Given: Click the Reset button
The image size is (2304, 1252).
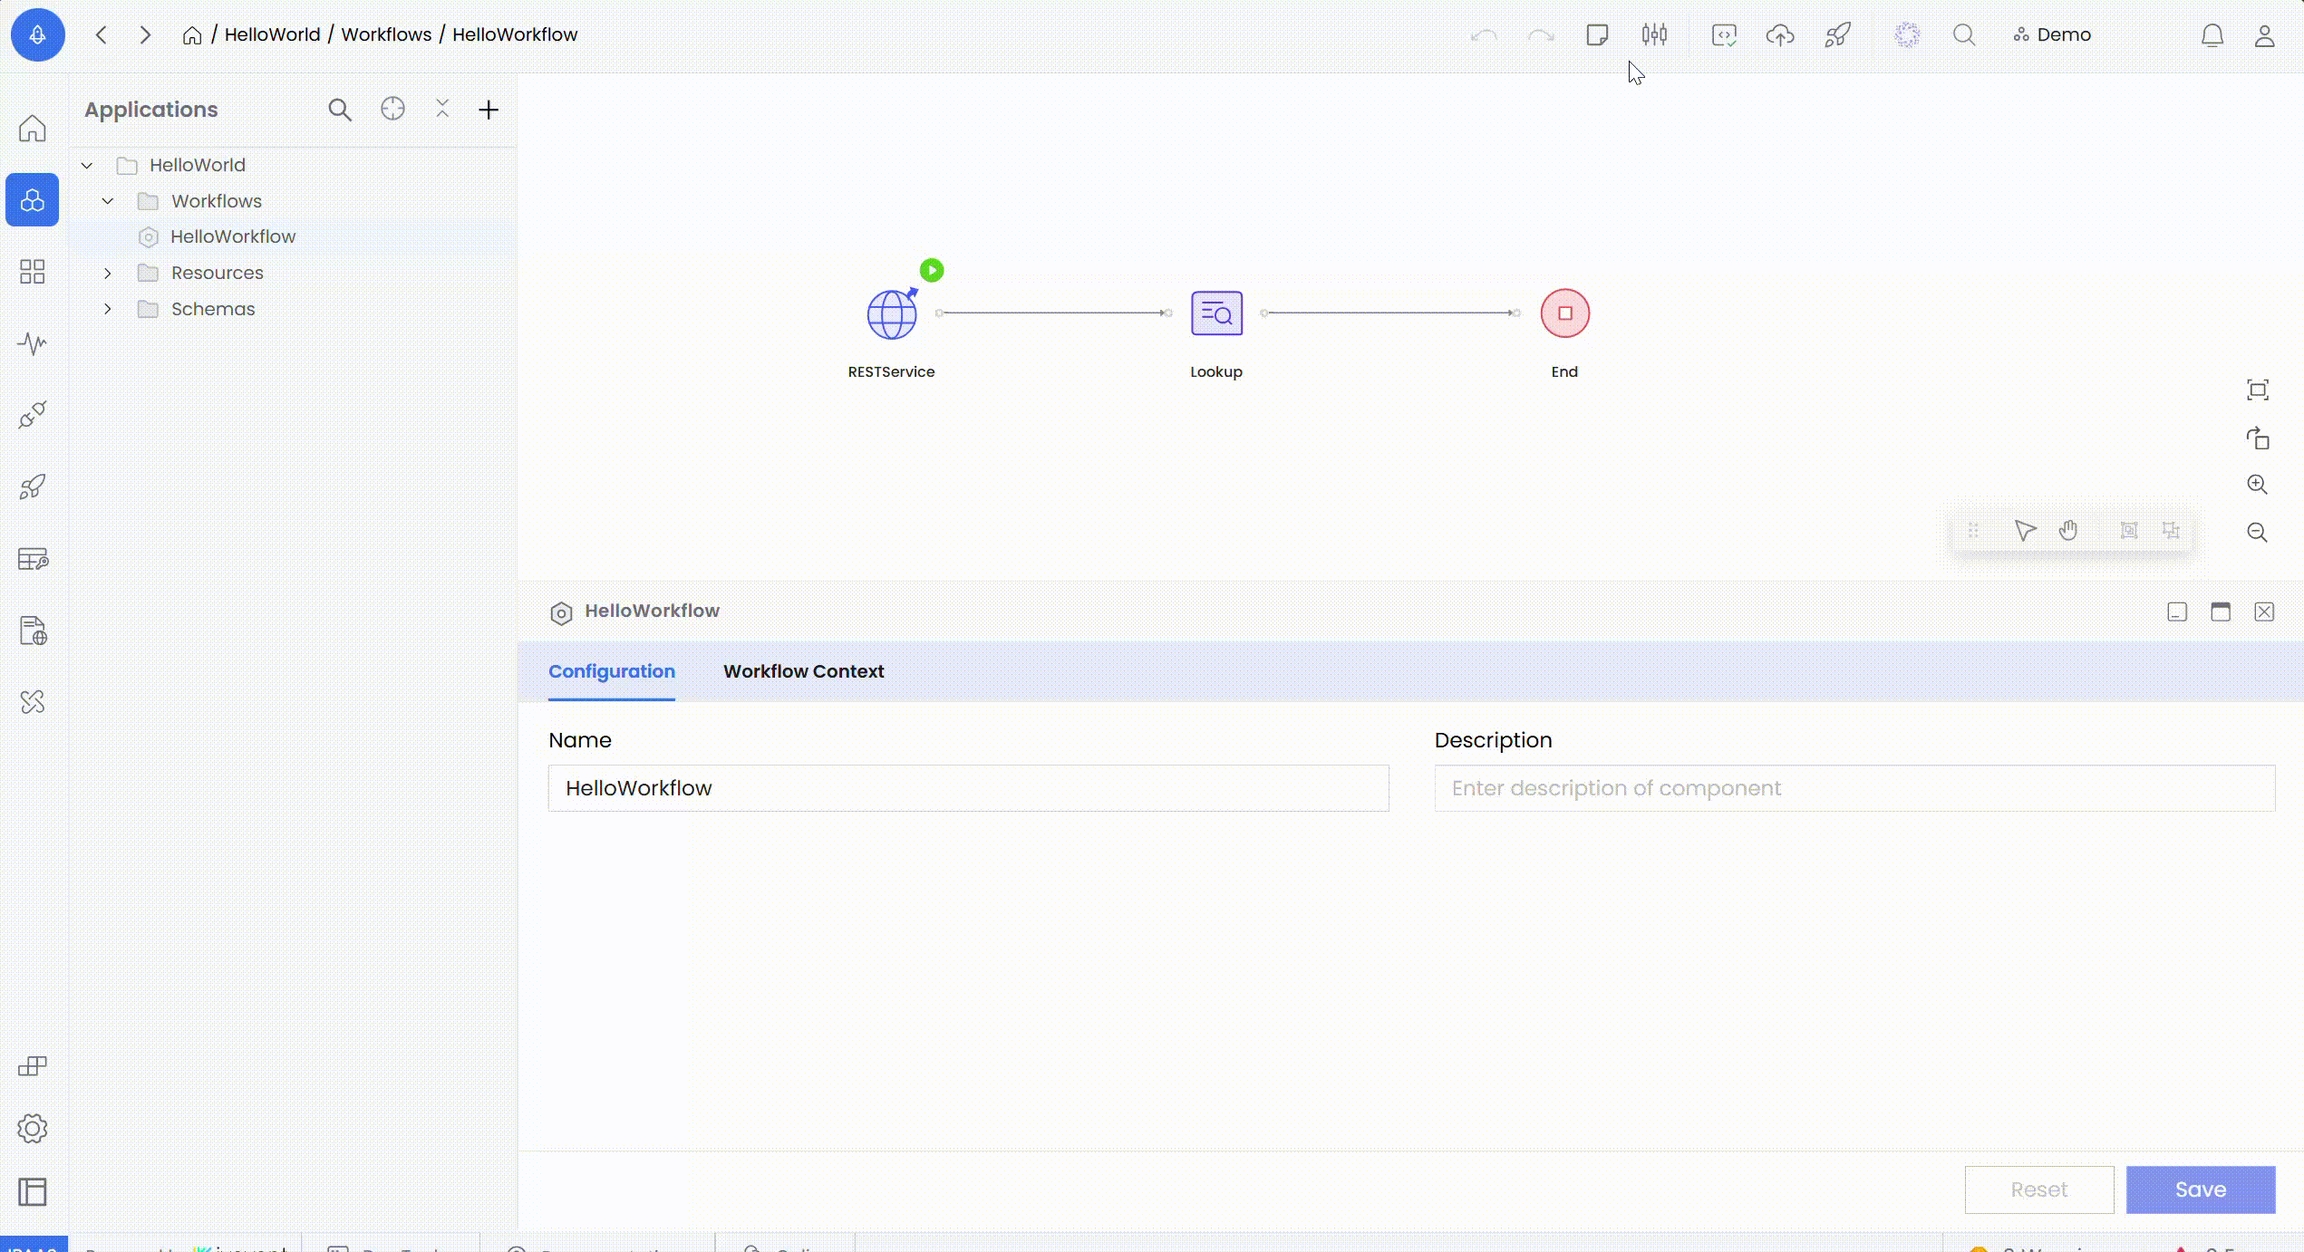Looking at the screenshot, I should click(2038, 1189).
